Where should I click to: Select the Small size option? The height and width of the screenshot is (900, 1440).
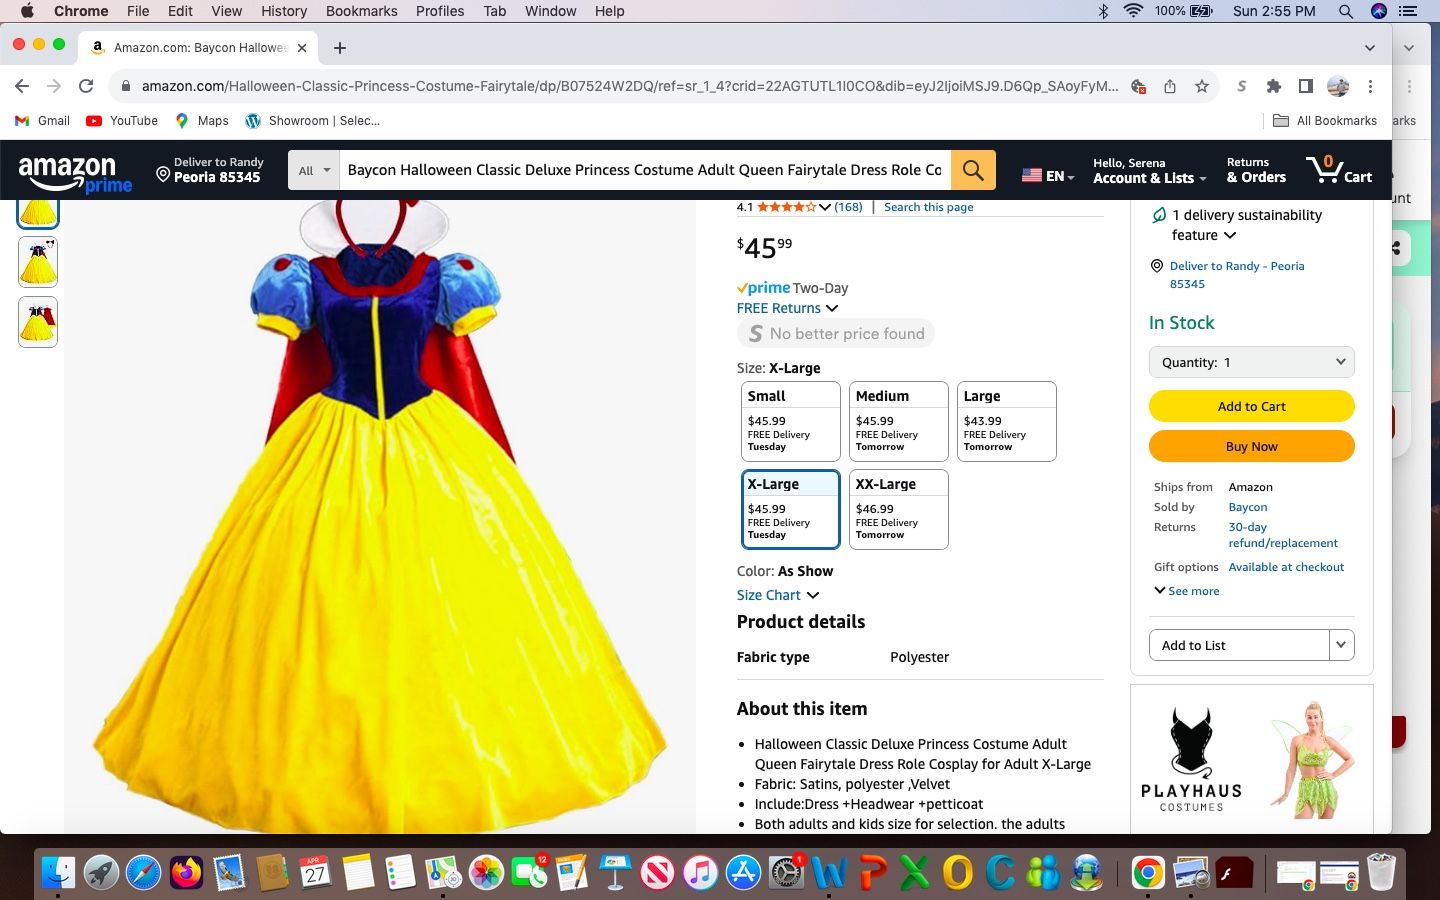790,421
